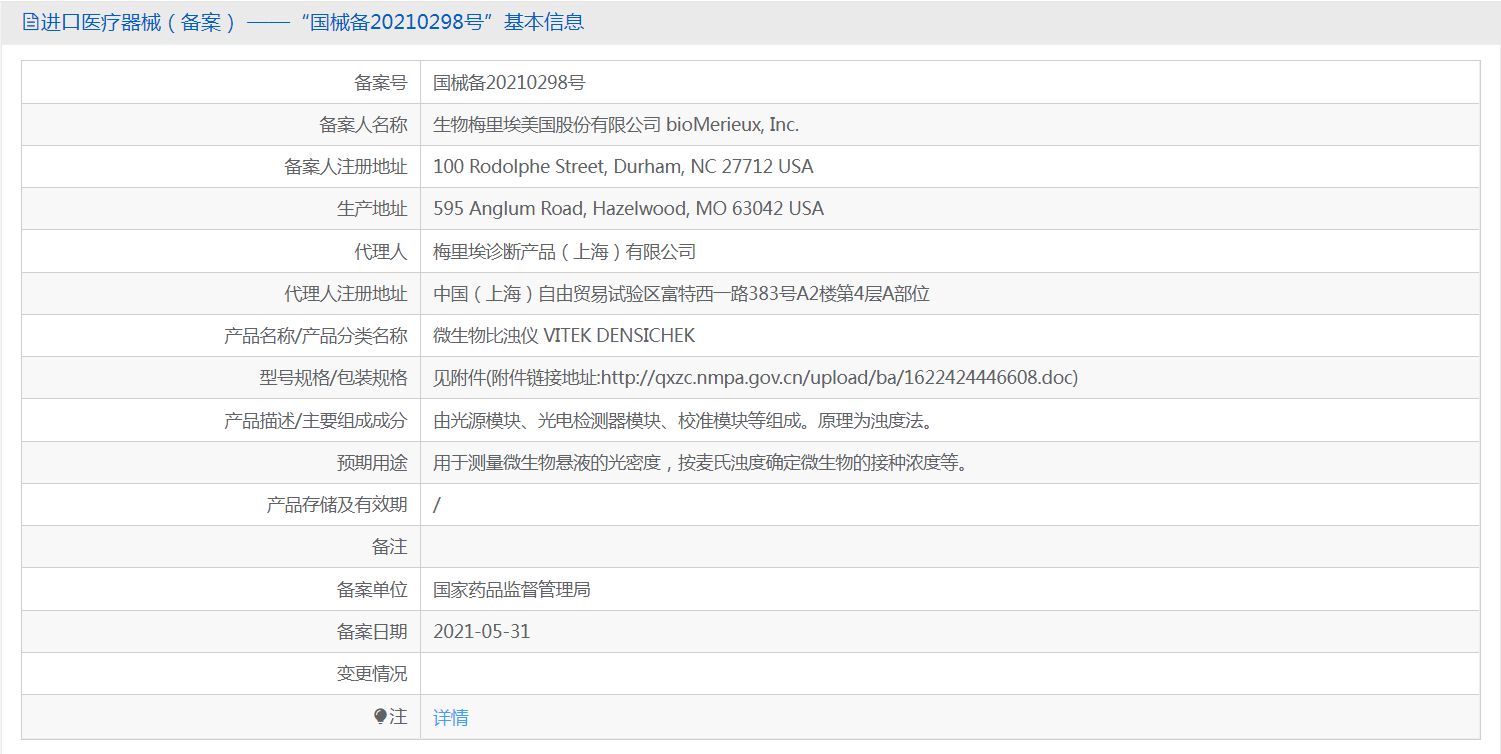This screenshot has width=1501, height=754.
Task: Select product name 微生物比浊仪 VITEK DENSICHEK
Action: [564, 335]
